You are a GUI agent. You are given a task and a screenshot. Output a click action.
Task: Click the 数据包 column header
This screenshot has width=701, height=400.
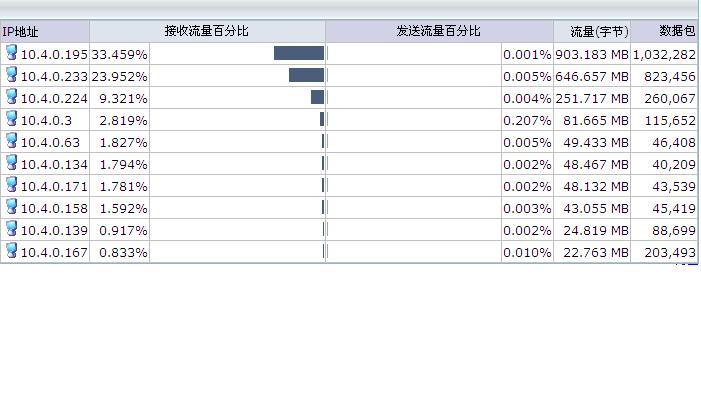[663, 31]
